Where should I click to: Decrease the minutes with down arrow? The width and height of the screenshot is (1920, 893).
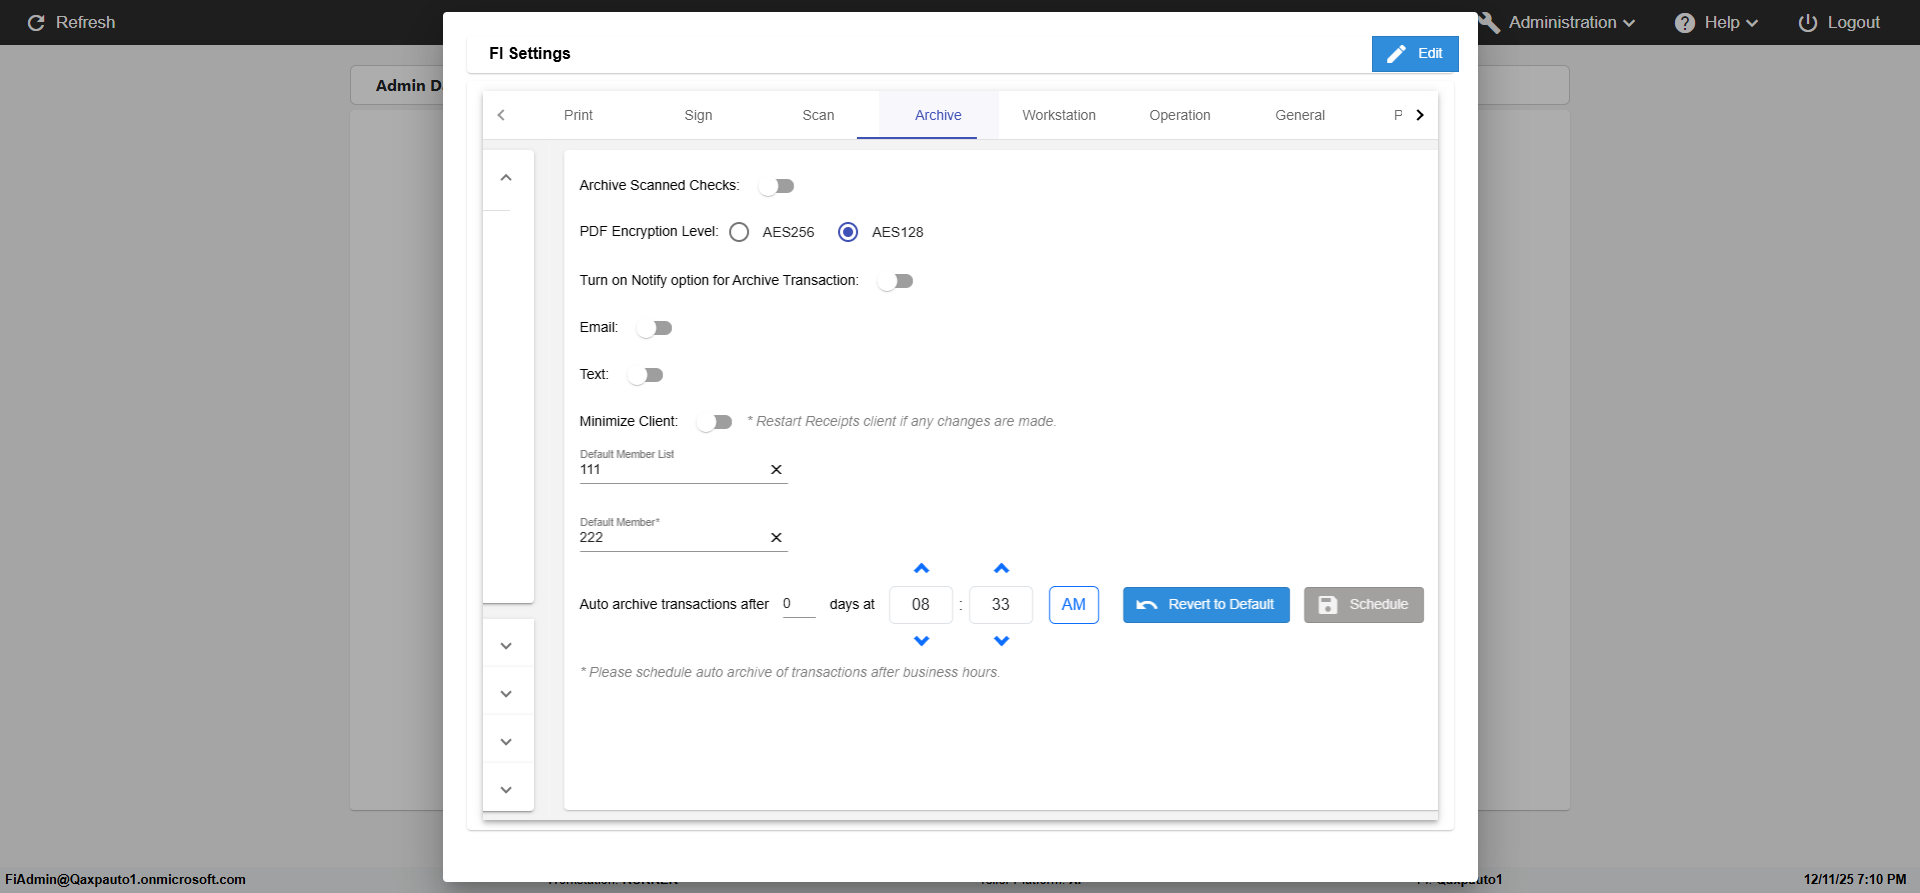tap(1001, 641)
